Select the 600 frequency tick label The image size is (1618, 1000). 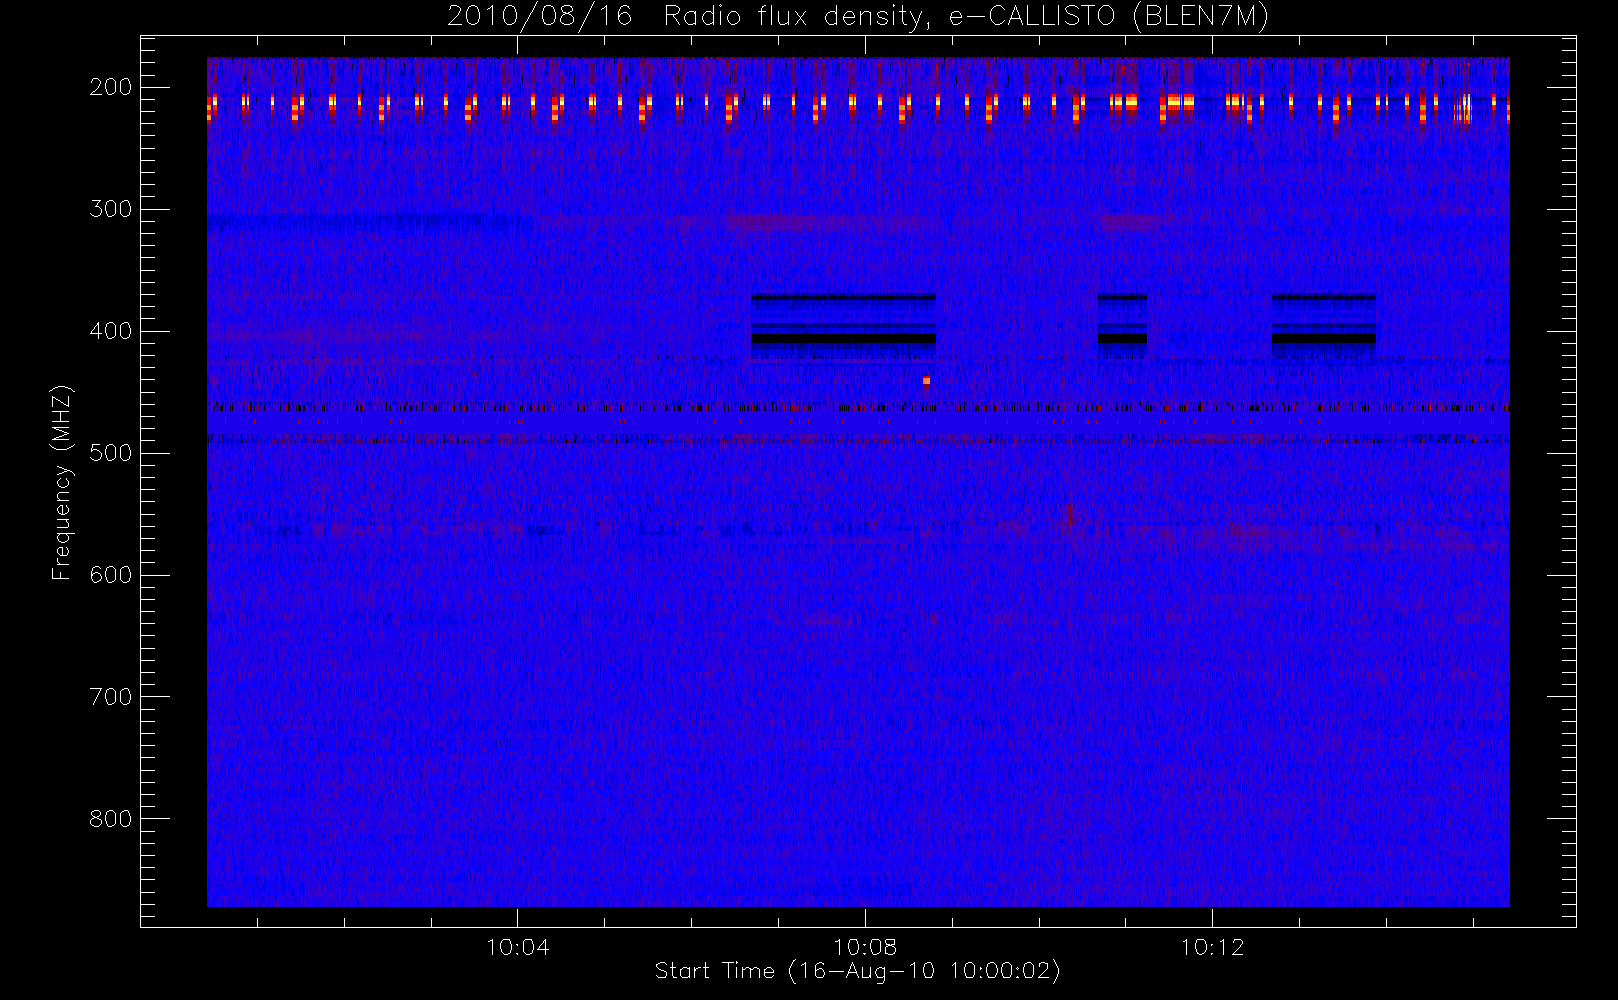click(x=111, y=575)
